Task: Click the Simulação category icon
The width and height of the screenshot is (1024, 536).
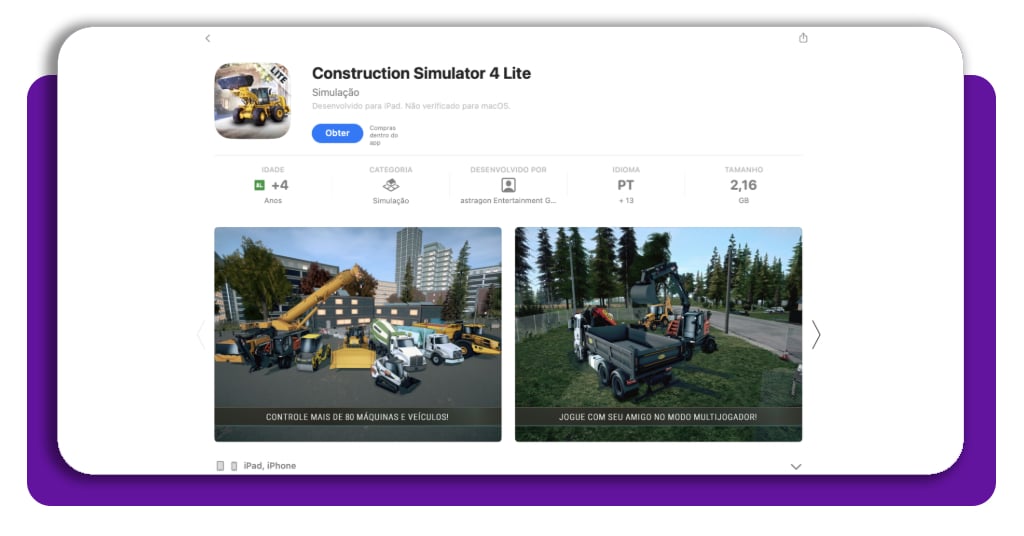Action: (x=391, y=185)
